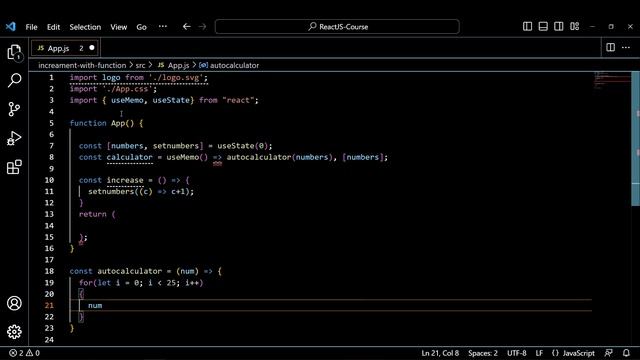Image resolution: width=640 pixels, height=360 pixels.
Task: Open the Go menu
Action: coord(142,27)
